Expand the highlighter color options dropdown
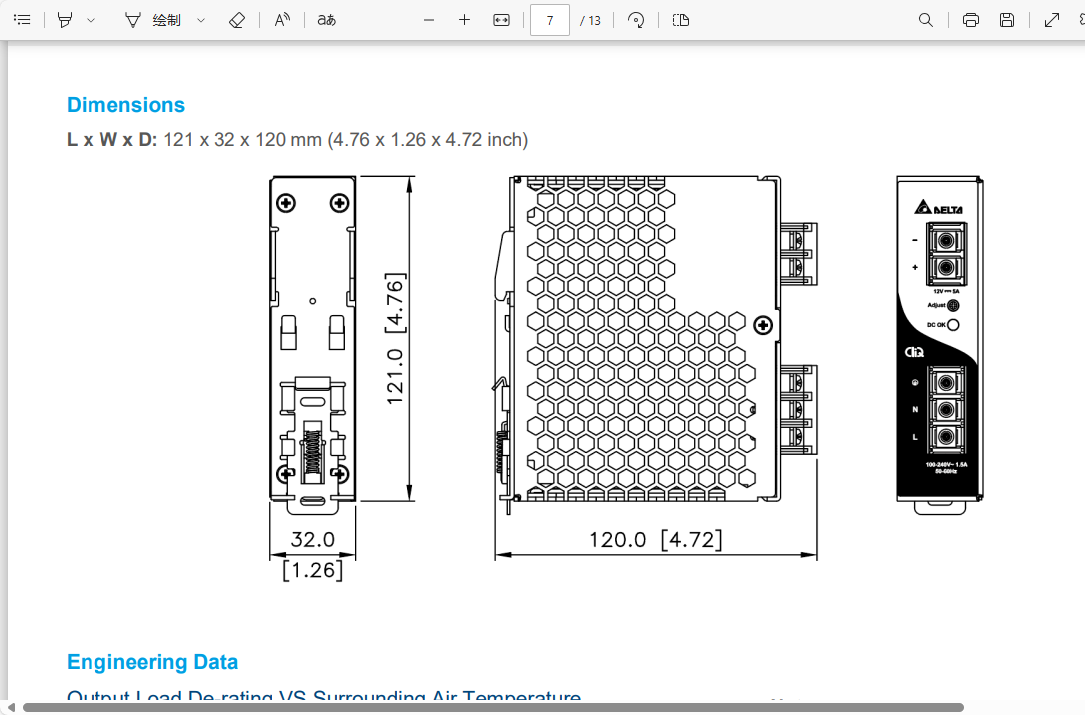Screen dimensions: 1085x715 [x=91, y=20]
